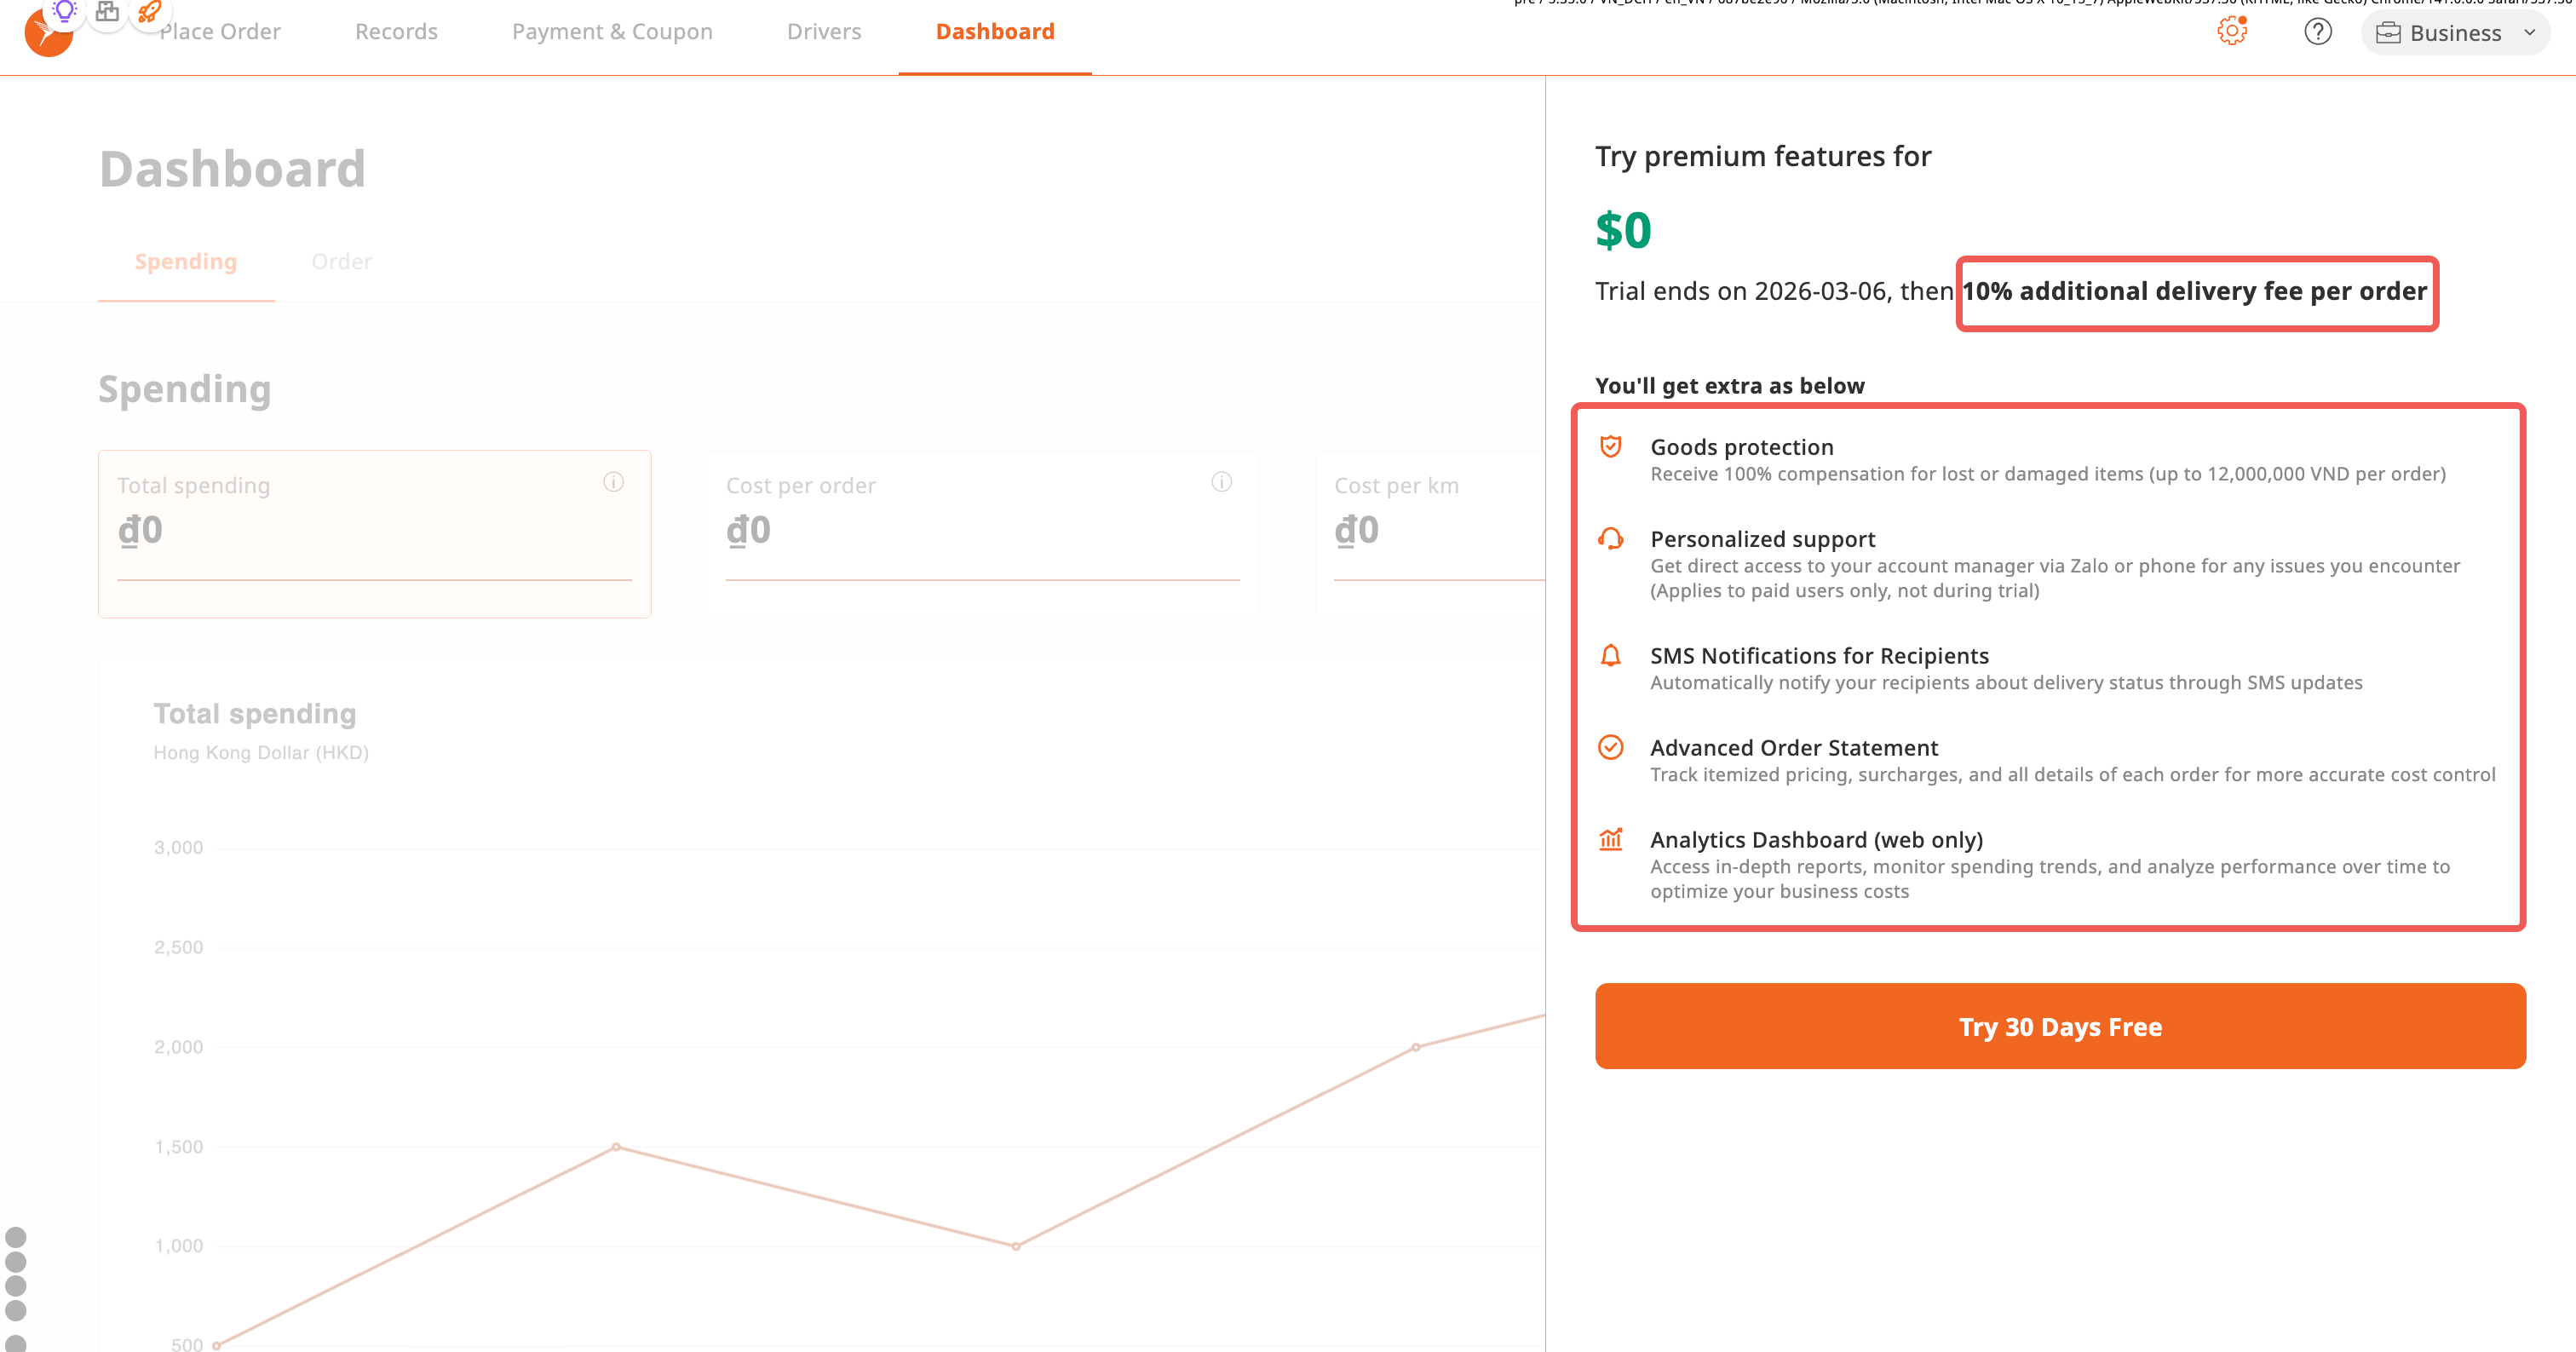Click the Try premium features for heading
Screen dimensions: 2576x1352
tap(1763, 156)
